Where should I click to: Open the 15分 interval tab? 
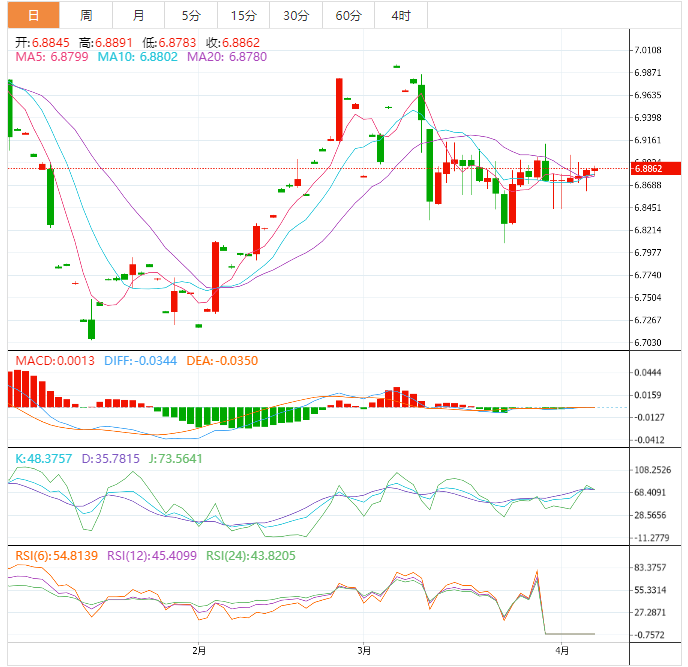coord(244,15)
